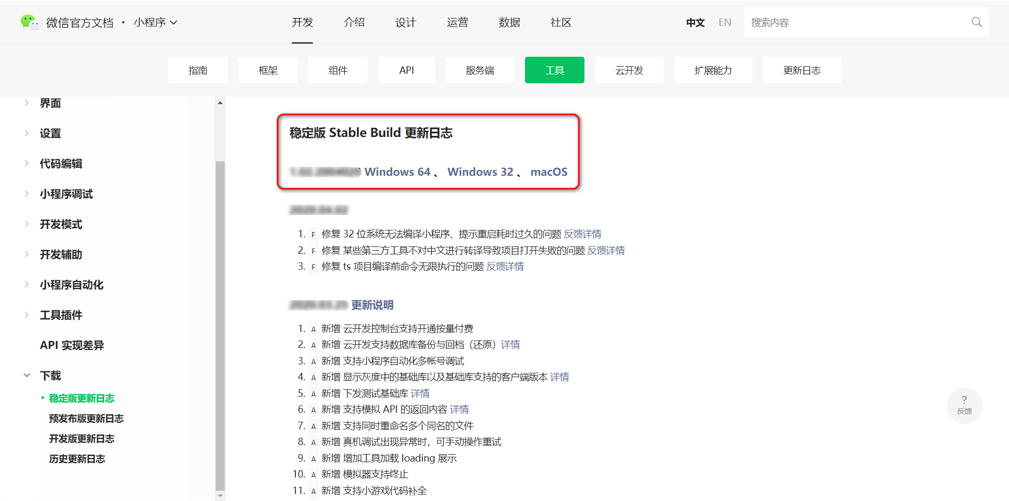Image resolution: width=1009 pixels, height=501 pixels.
Task: Click the search magnifier icon
Action: tap(976, 22)
